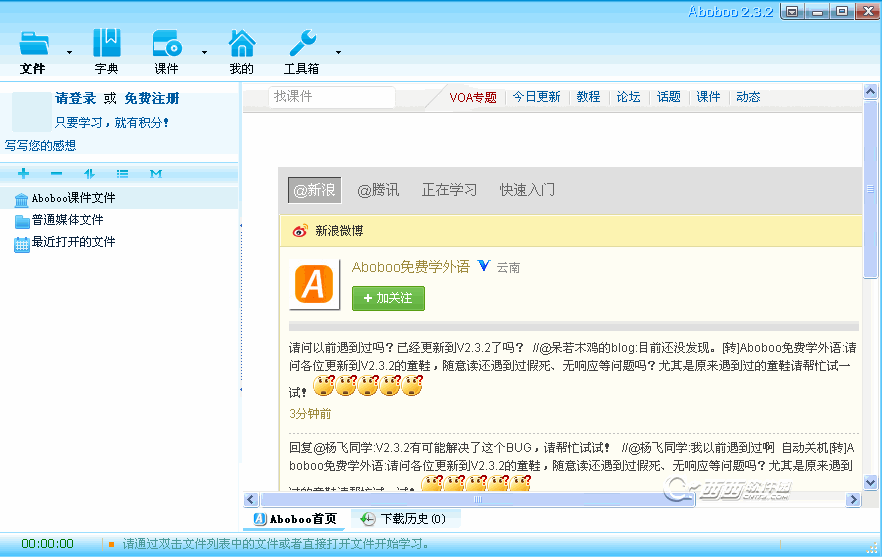Open 动态 section
882x557 pixels.
coord(748,97)
